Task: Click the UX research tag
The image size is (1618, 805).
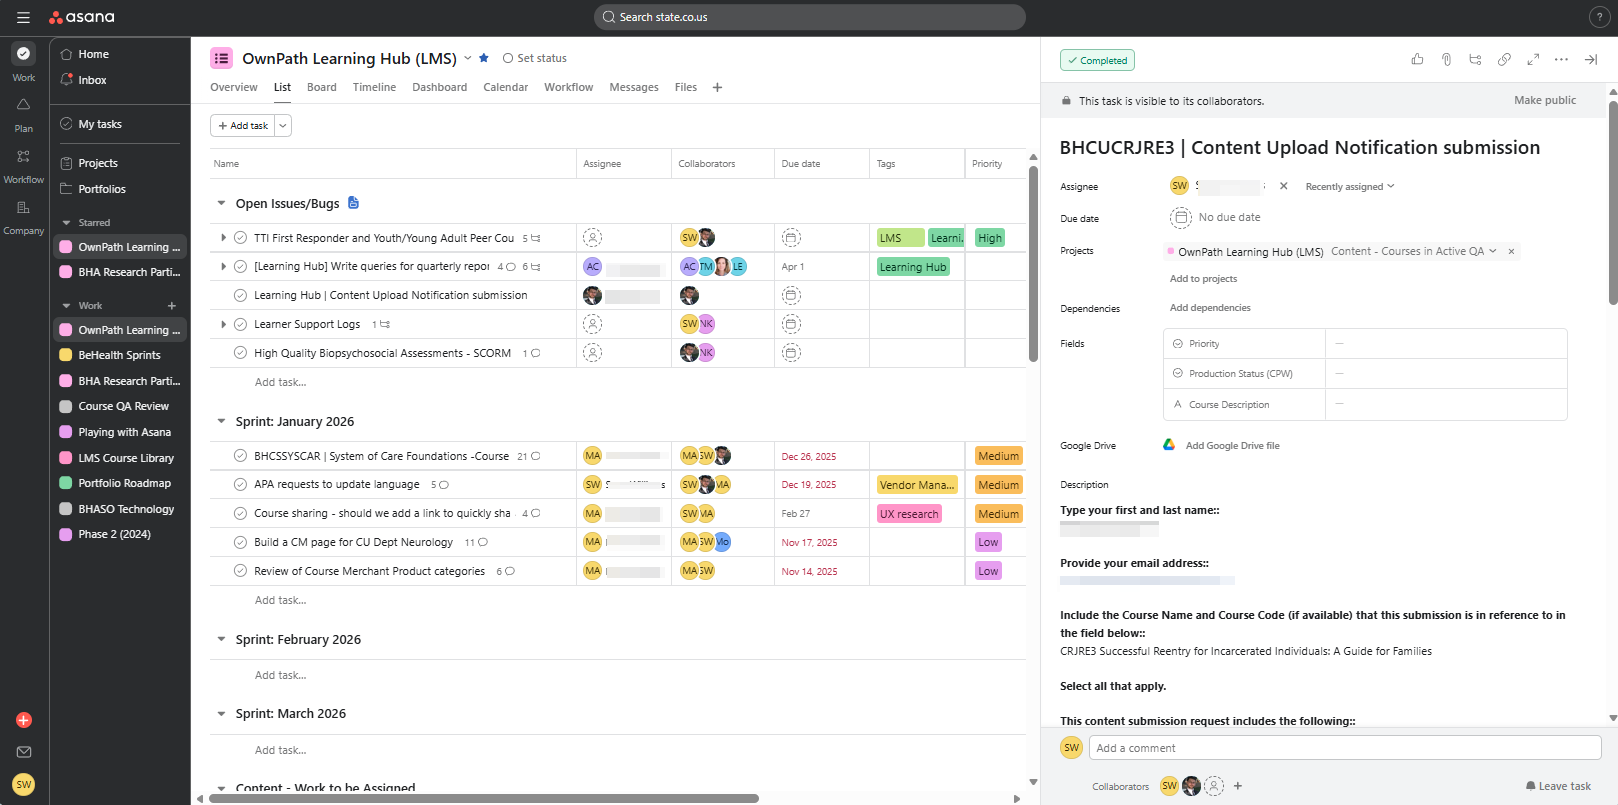Action: click(909, 514)
